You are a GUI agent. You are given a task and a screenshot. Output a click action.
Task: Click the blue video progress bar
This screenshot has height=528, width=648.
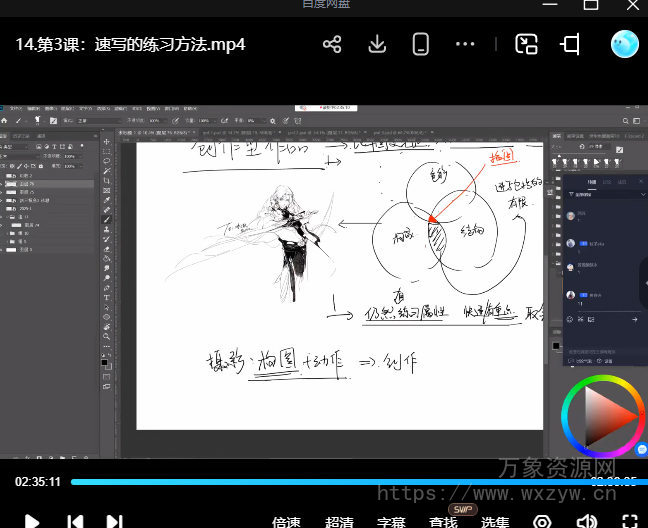[300, 482]
